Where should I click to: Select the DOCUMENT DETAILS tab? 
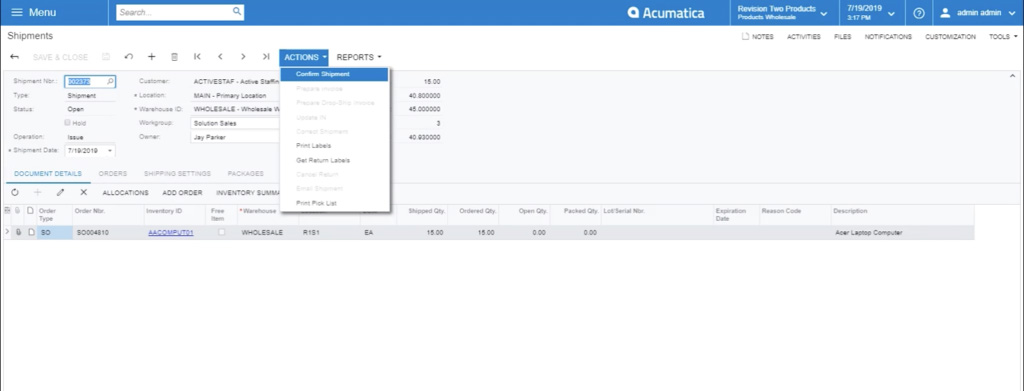(x=48, y=174)
